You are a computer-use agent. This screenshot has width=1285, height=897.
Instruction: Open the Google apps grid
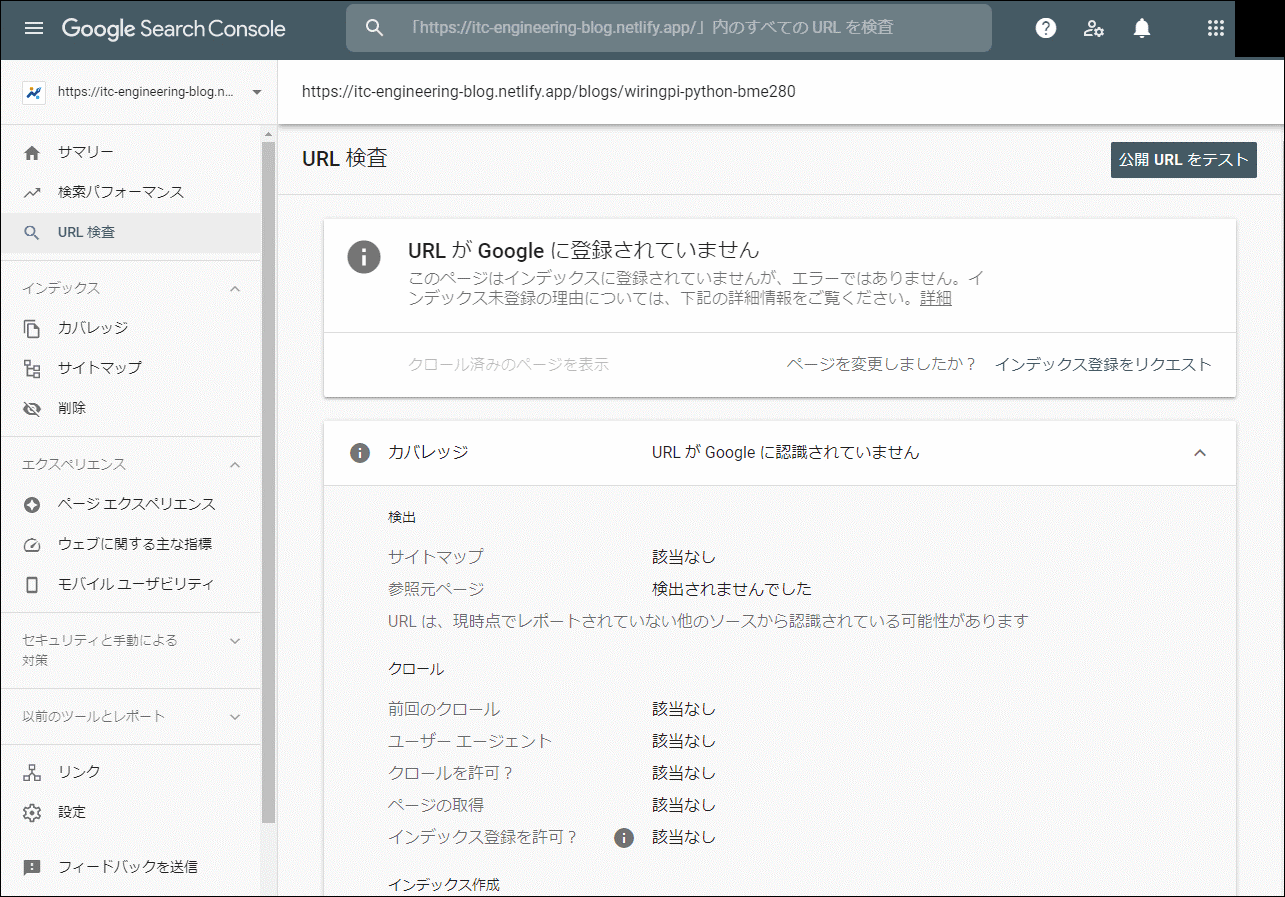[1216, 28]
